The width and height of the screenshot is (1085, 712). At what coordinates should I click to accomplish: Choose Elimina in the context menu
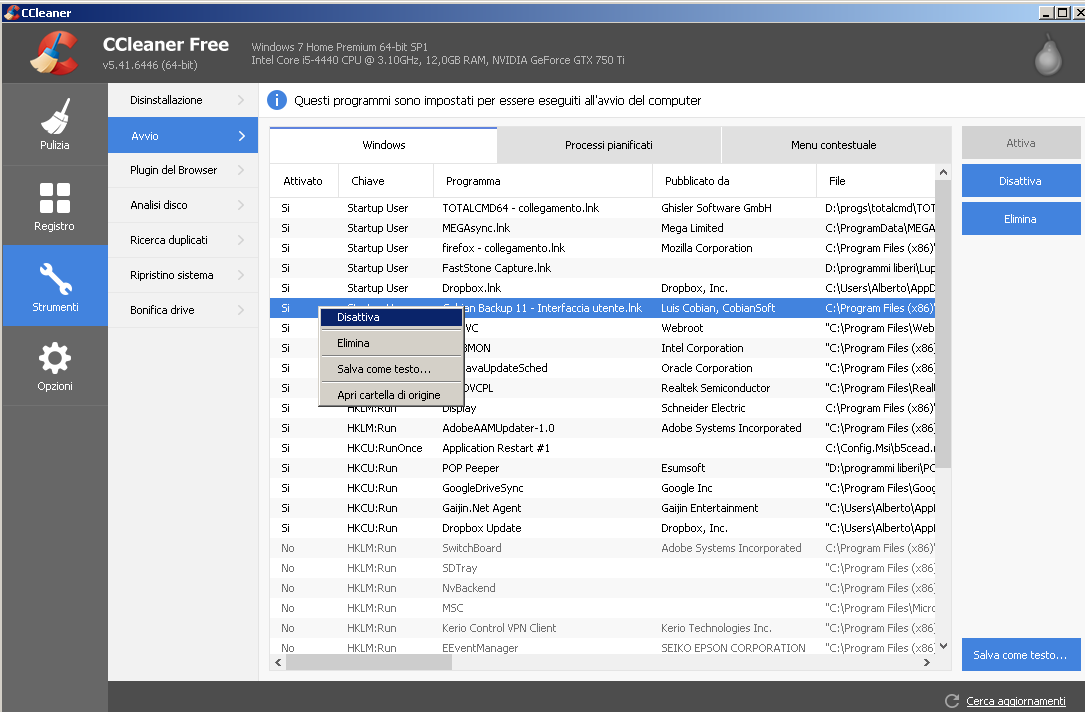[x=391, y=343]
